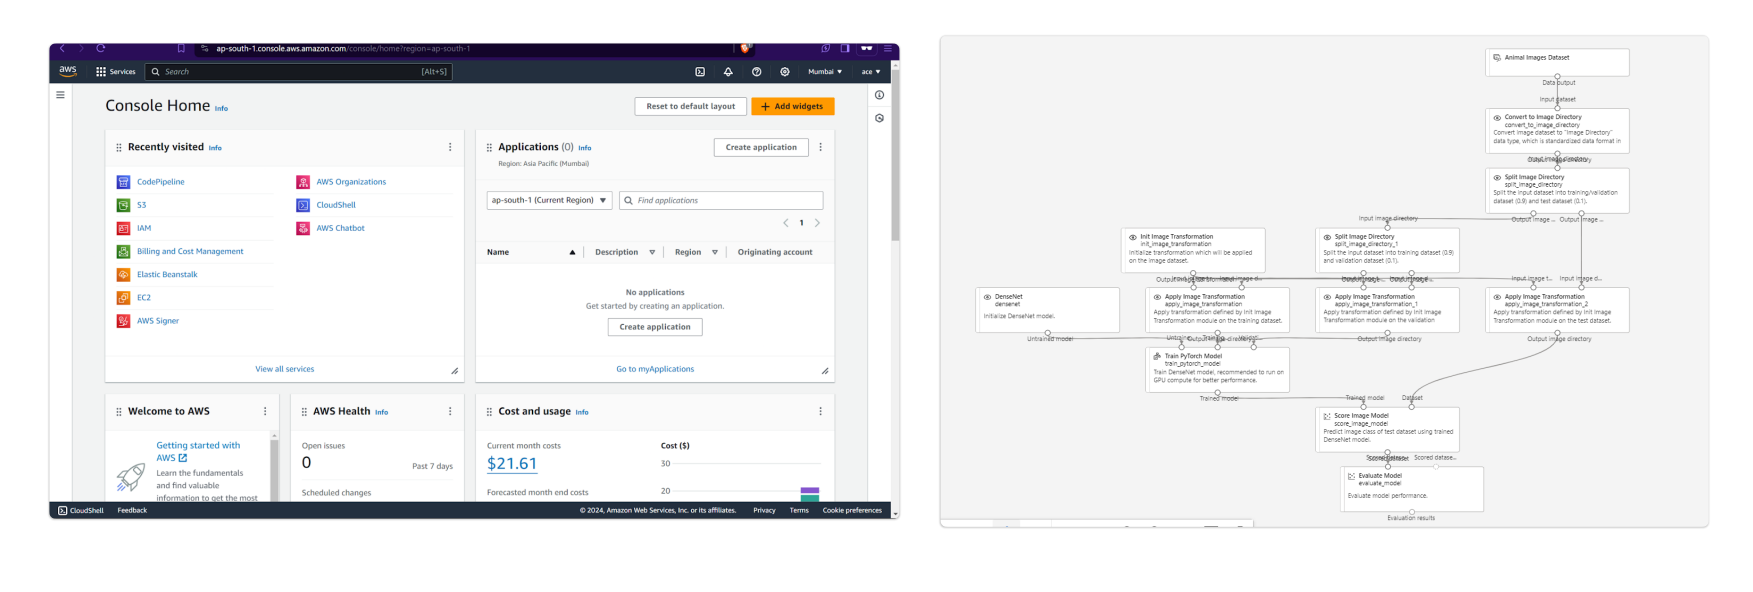Viewport: 1753px width, 592px height.
Task: Focus the AWS top Search field
Action: [x=299, y=72]
